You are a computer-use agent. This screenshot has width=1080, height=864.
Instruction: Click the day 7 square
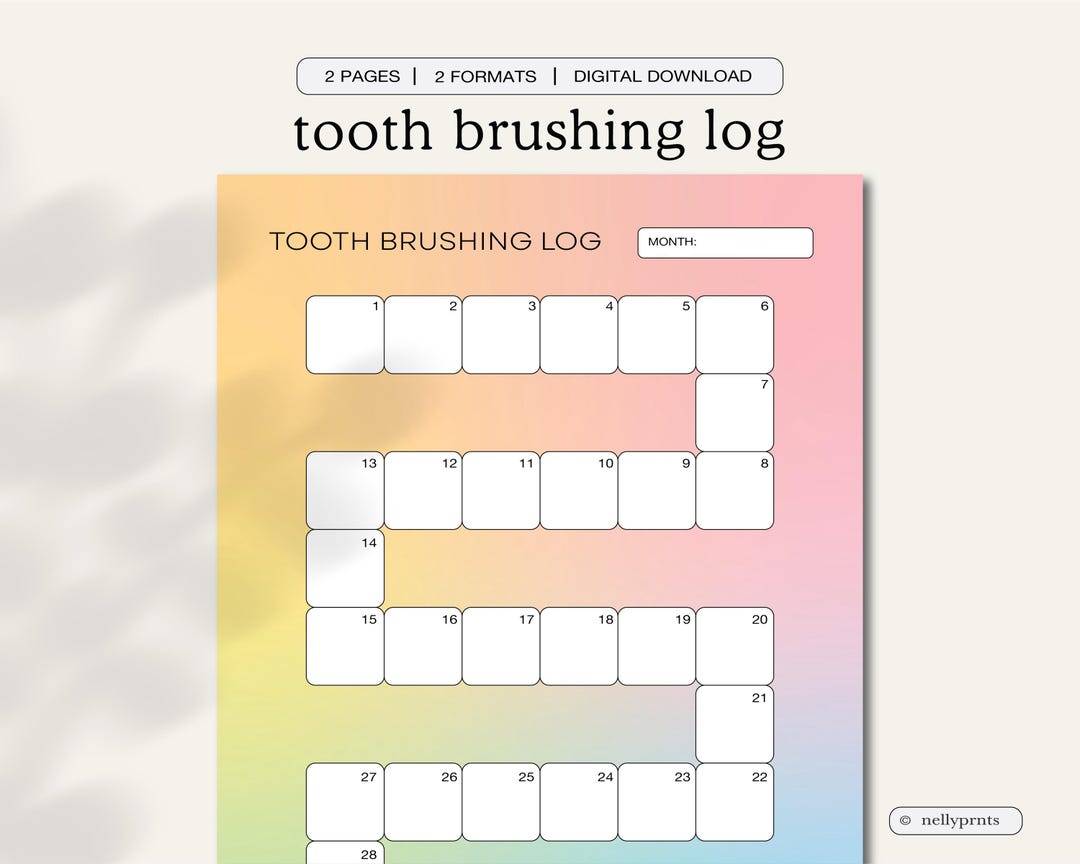[x=735, y=412]
